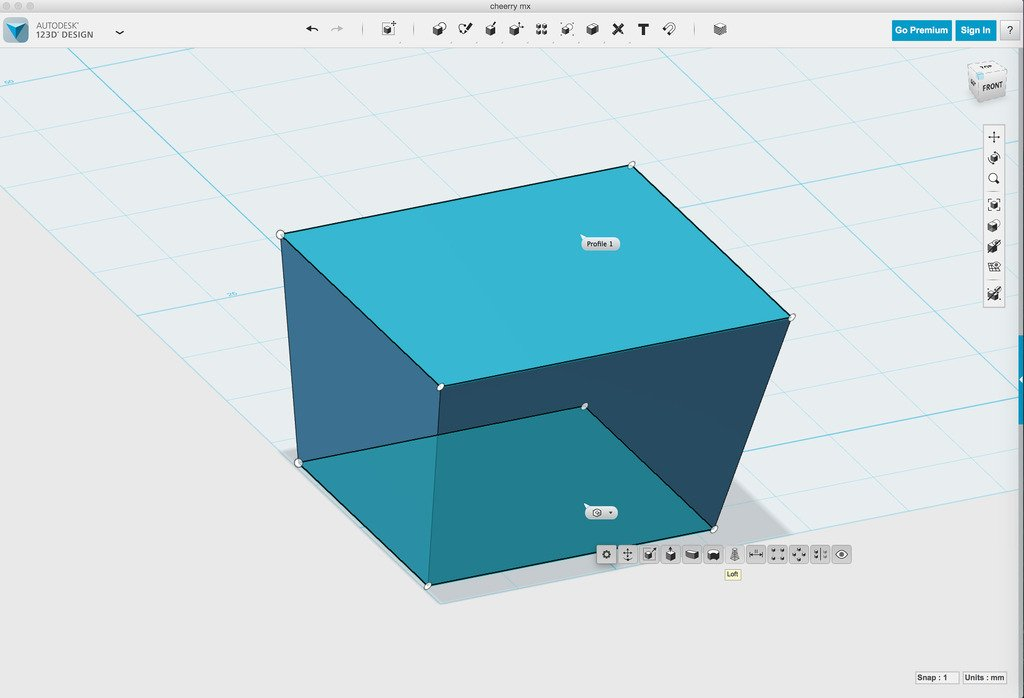Click the Loft tower icon

735,554
